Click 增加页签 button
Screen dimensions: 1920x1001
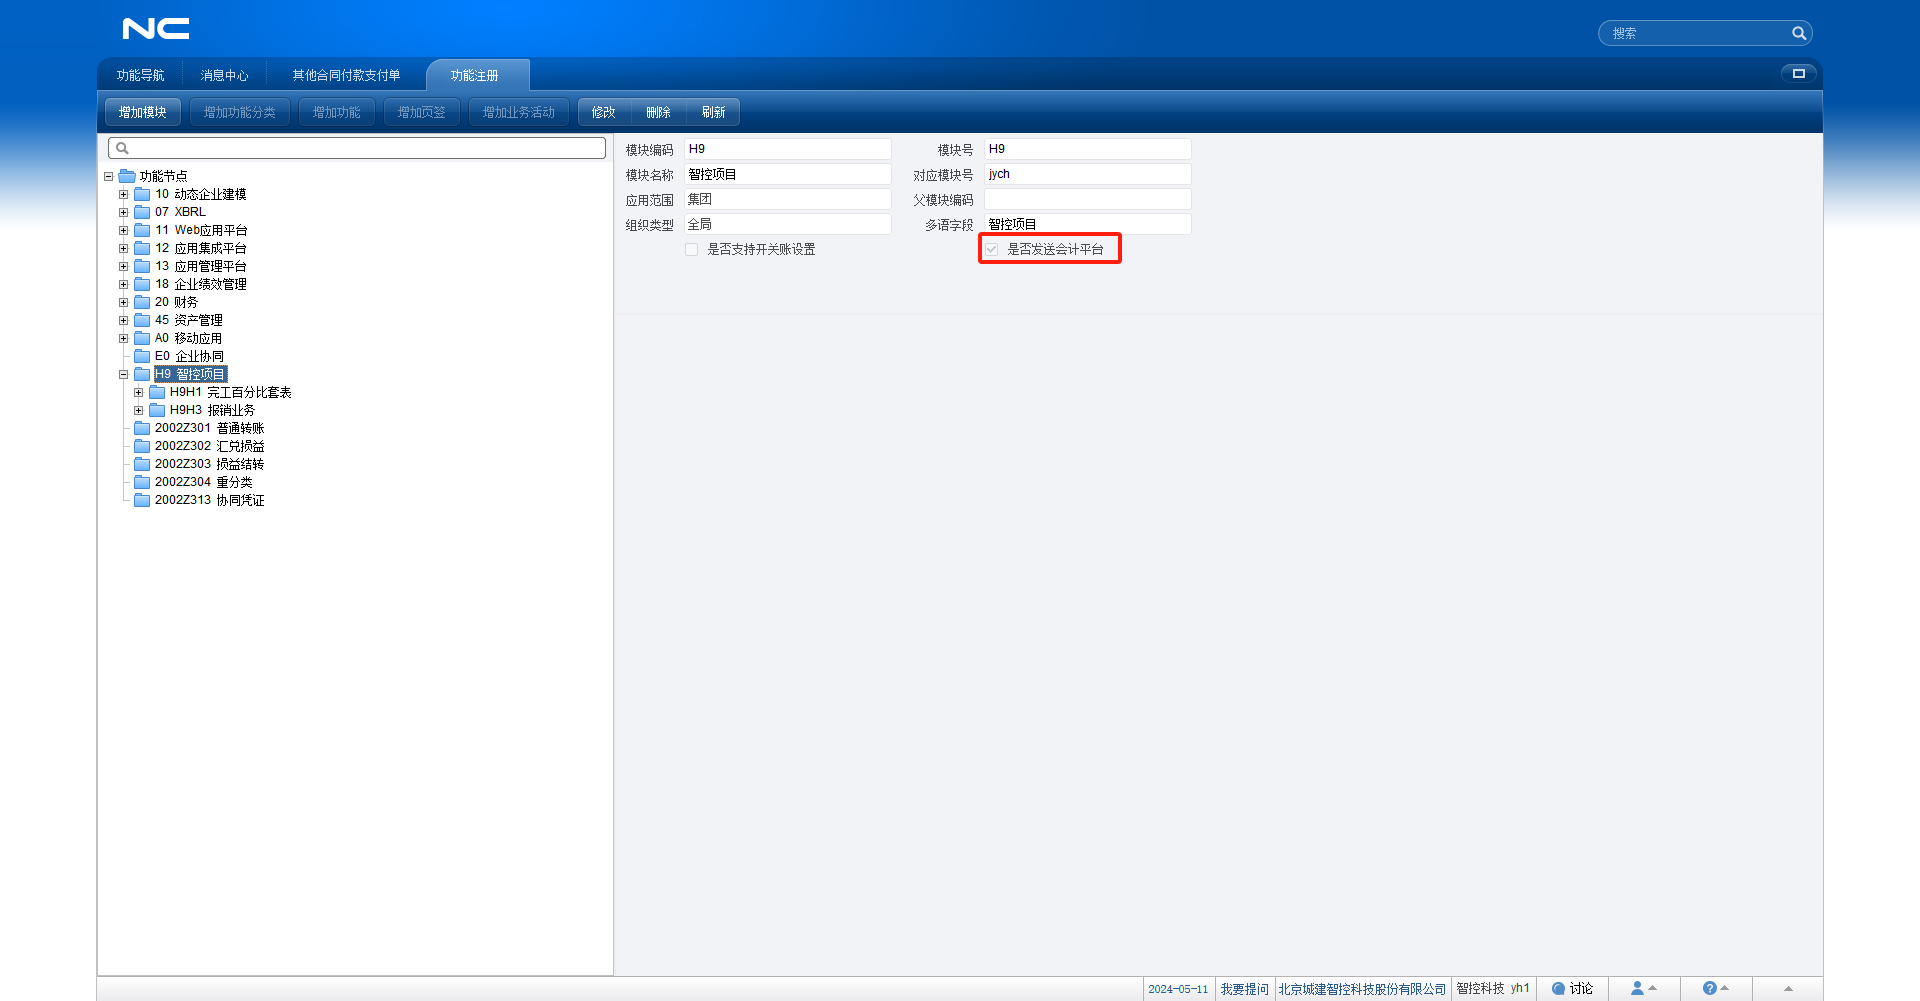coord(422,112)
